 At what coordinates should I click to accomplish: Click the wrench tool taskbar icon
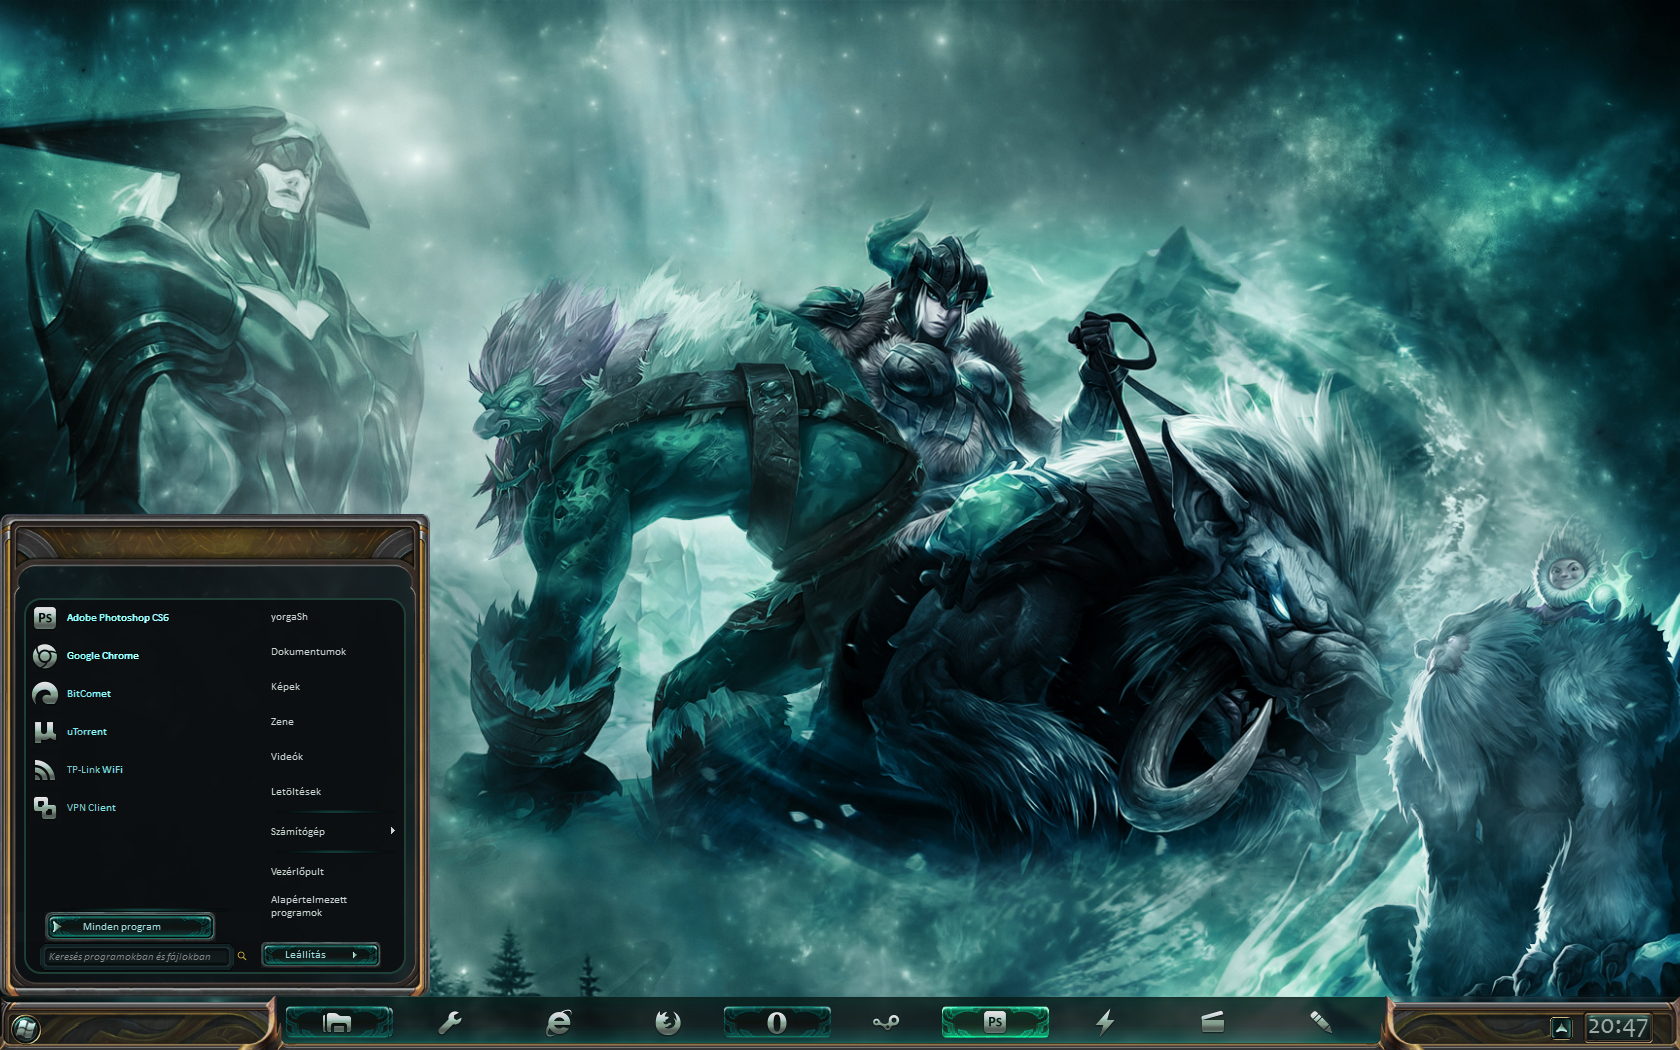tap(450, 1022)
